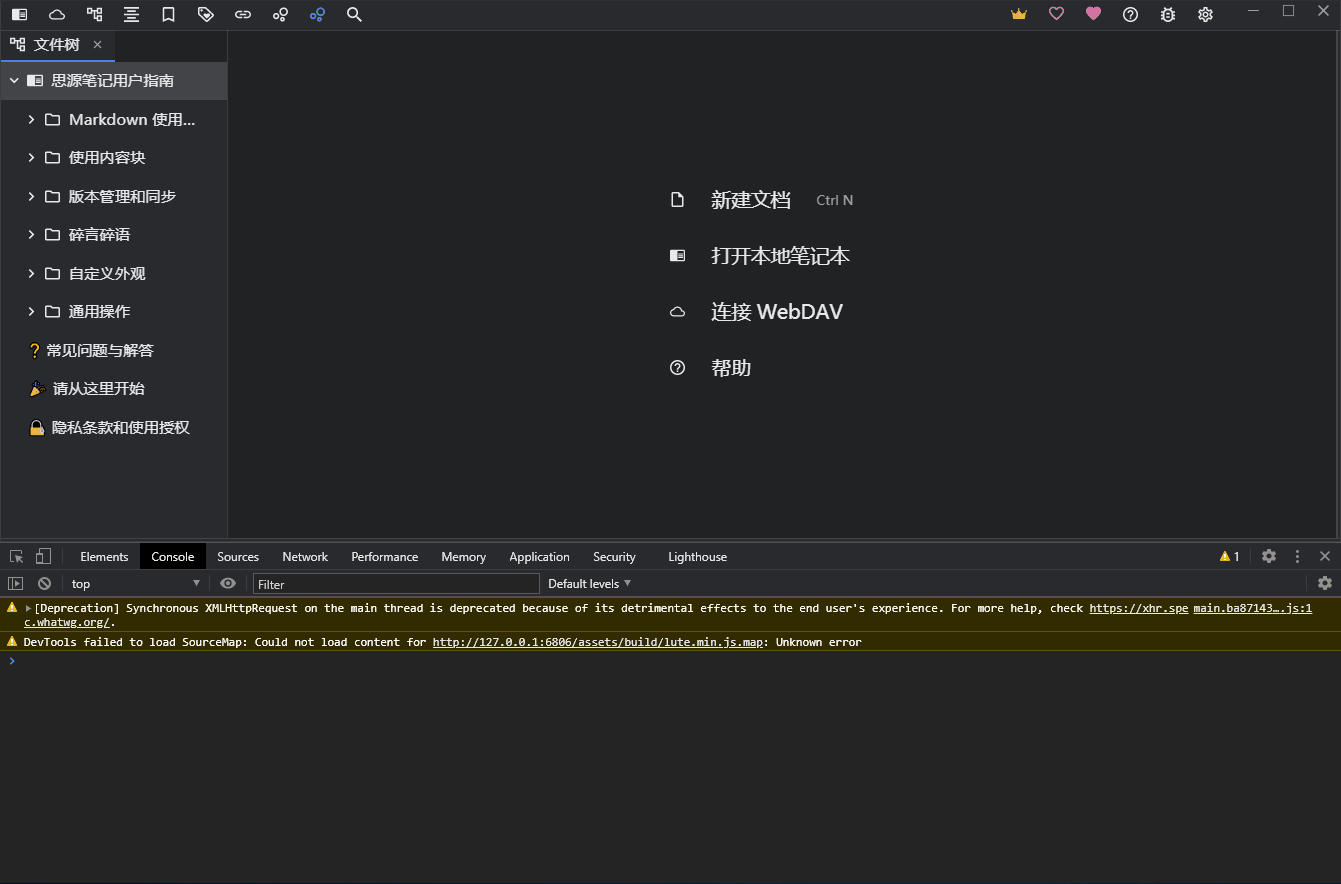Toggle live expression eye icon
1341x884 pixels.
tap(228, 584)
